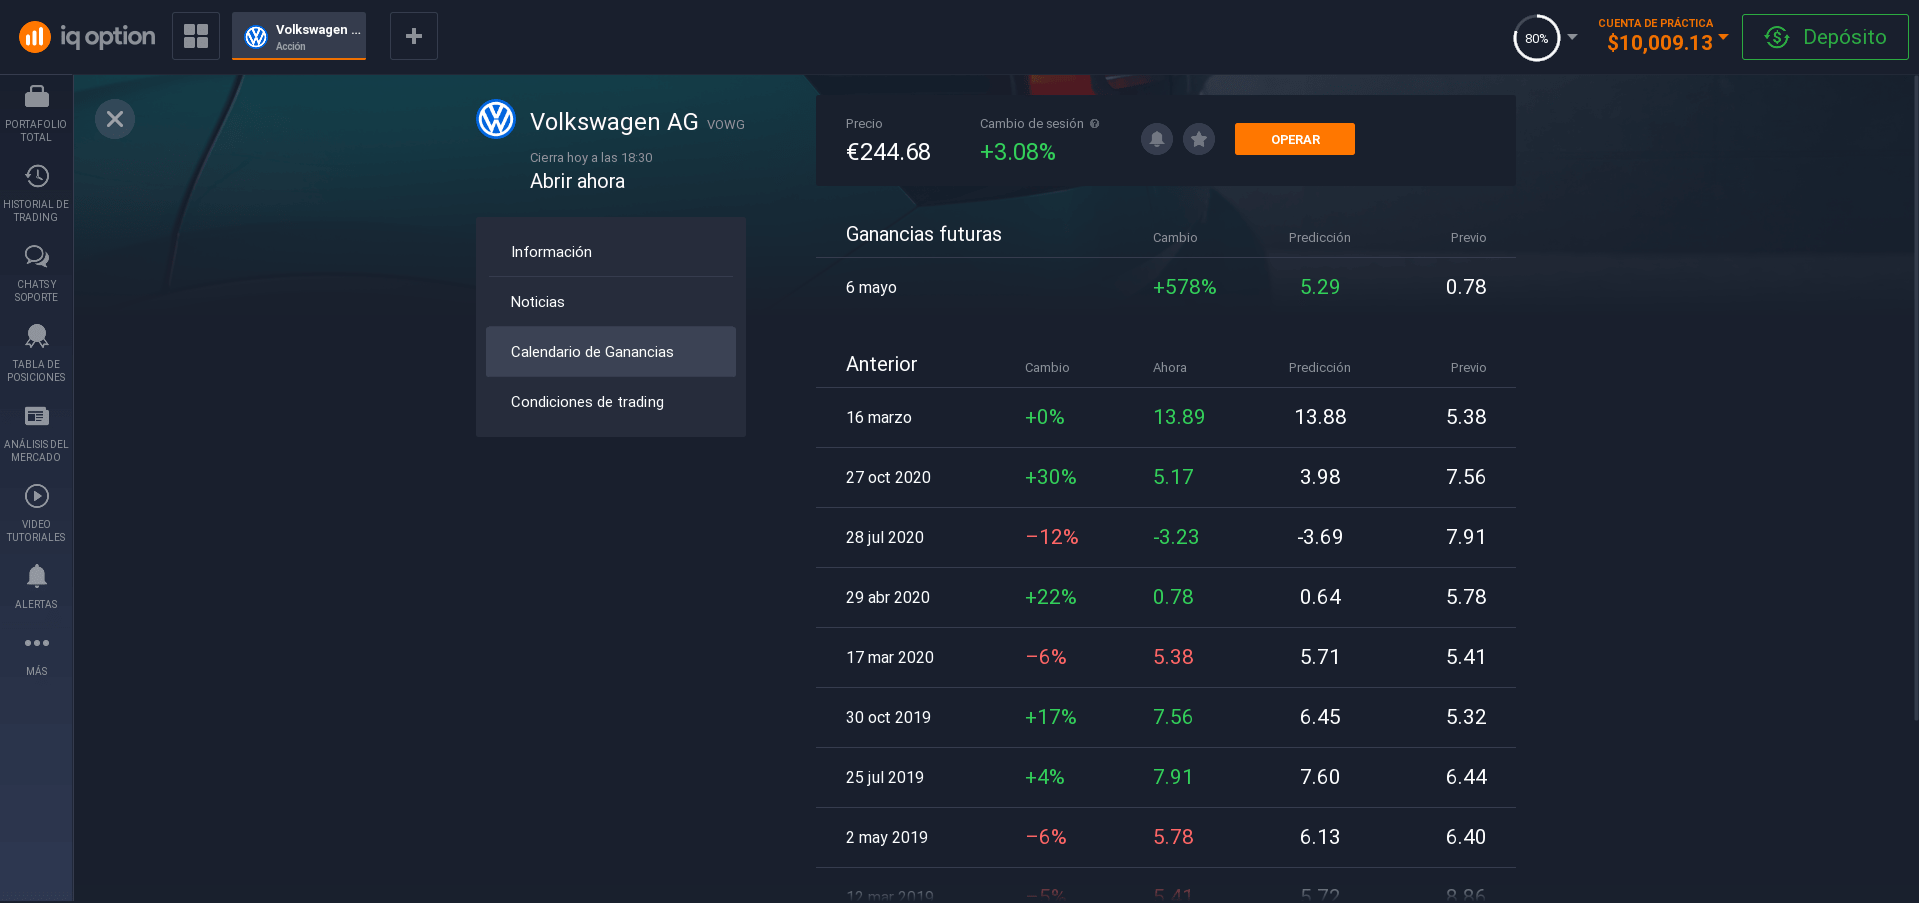Open Análisis del Mercado panel
1919x903 pixels.
point(36,435)
